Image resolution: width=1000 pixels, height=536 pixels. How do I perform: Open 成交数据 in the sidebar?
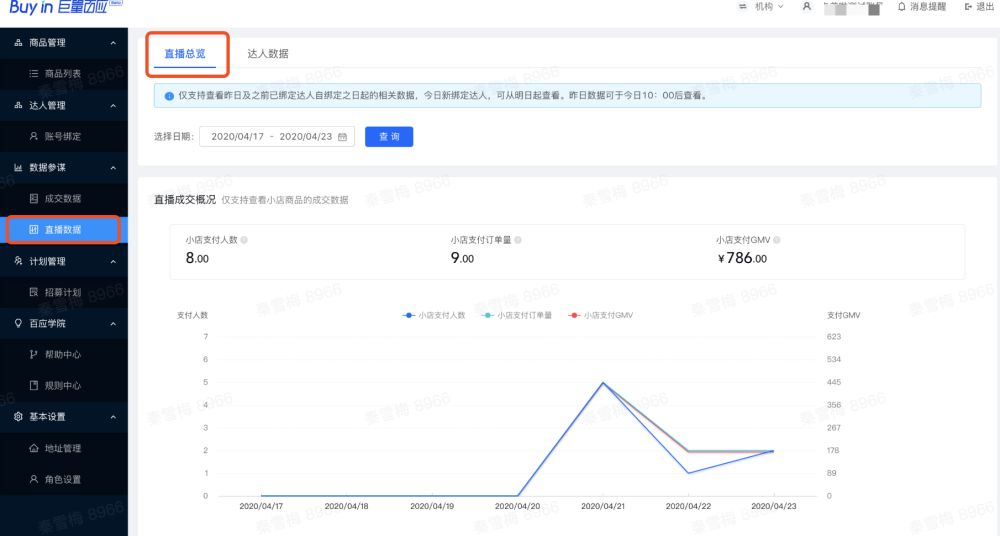pyautogui.click(x=62, y=198)
